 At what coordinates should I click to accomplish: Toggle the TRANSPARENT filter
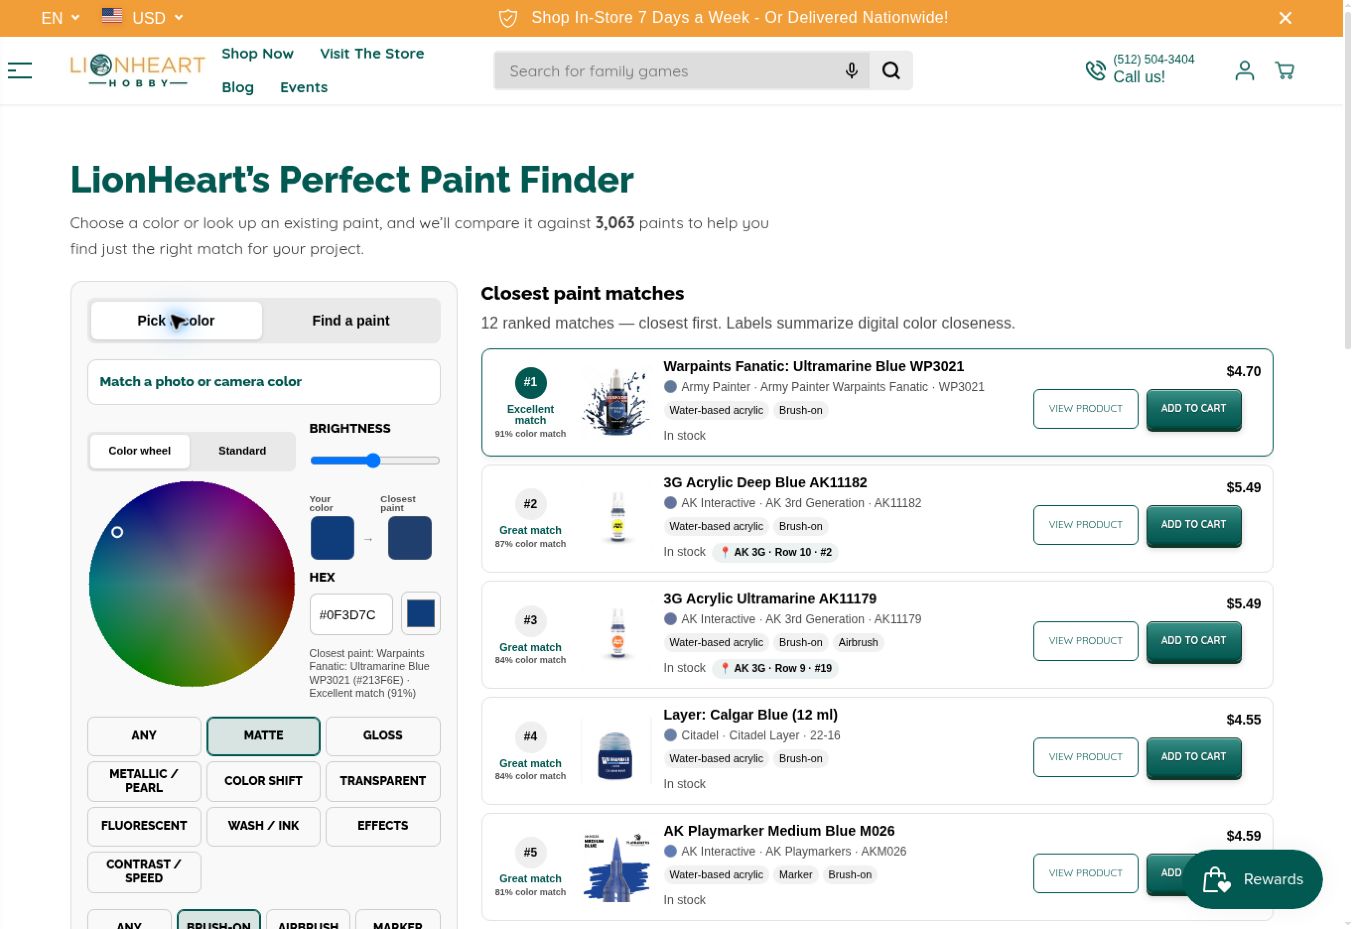coord(383,781)
